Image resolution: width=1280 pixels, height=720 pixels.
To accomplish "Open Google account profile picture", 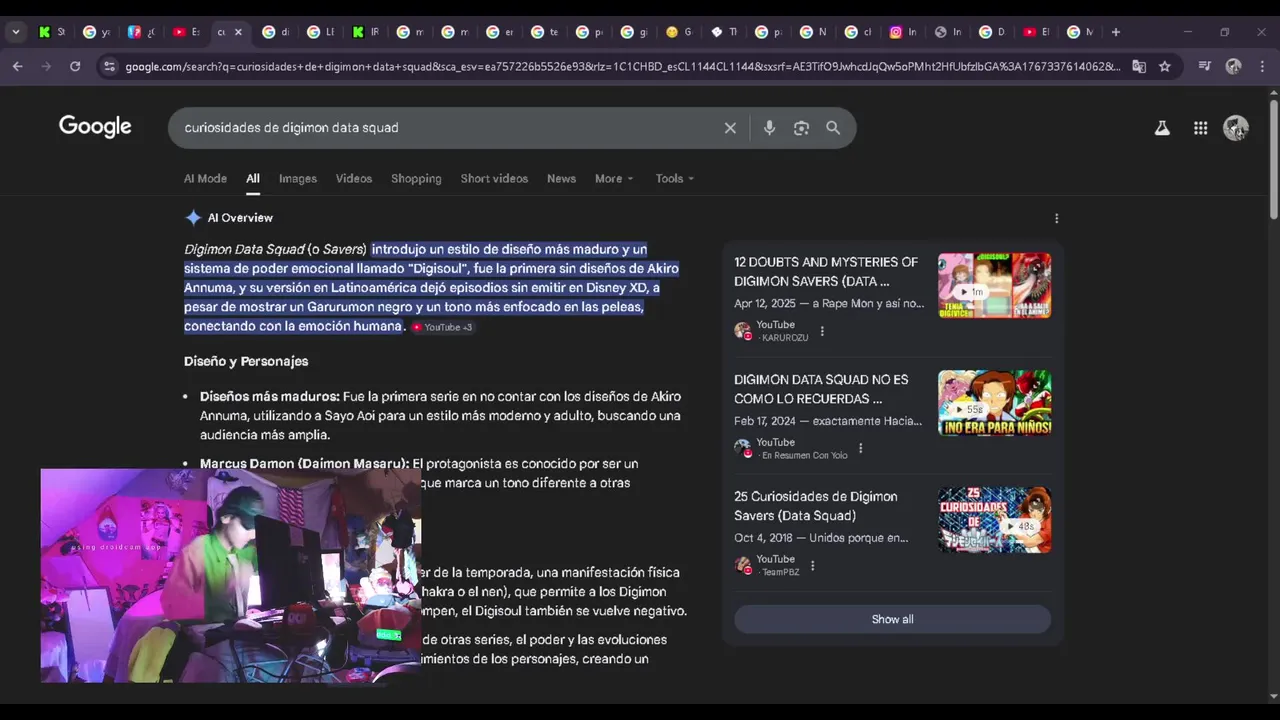I will [x=1236, y=128].
